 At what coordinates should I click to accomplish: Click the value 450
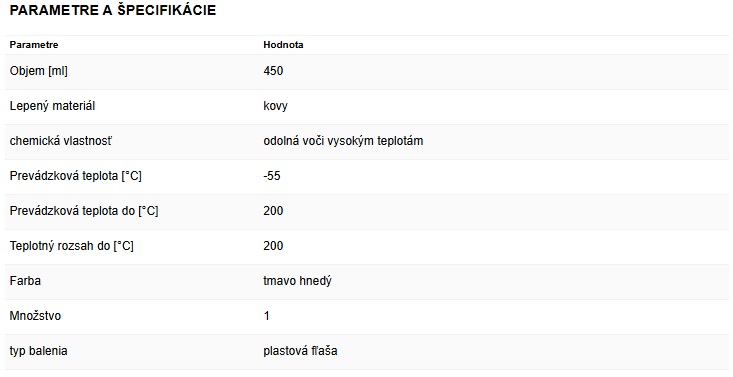pyautogui.click(x=273, y=71)
